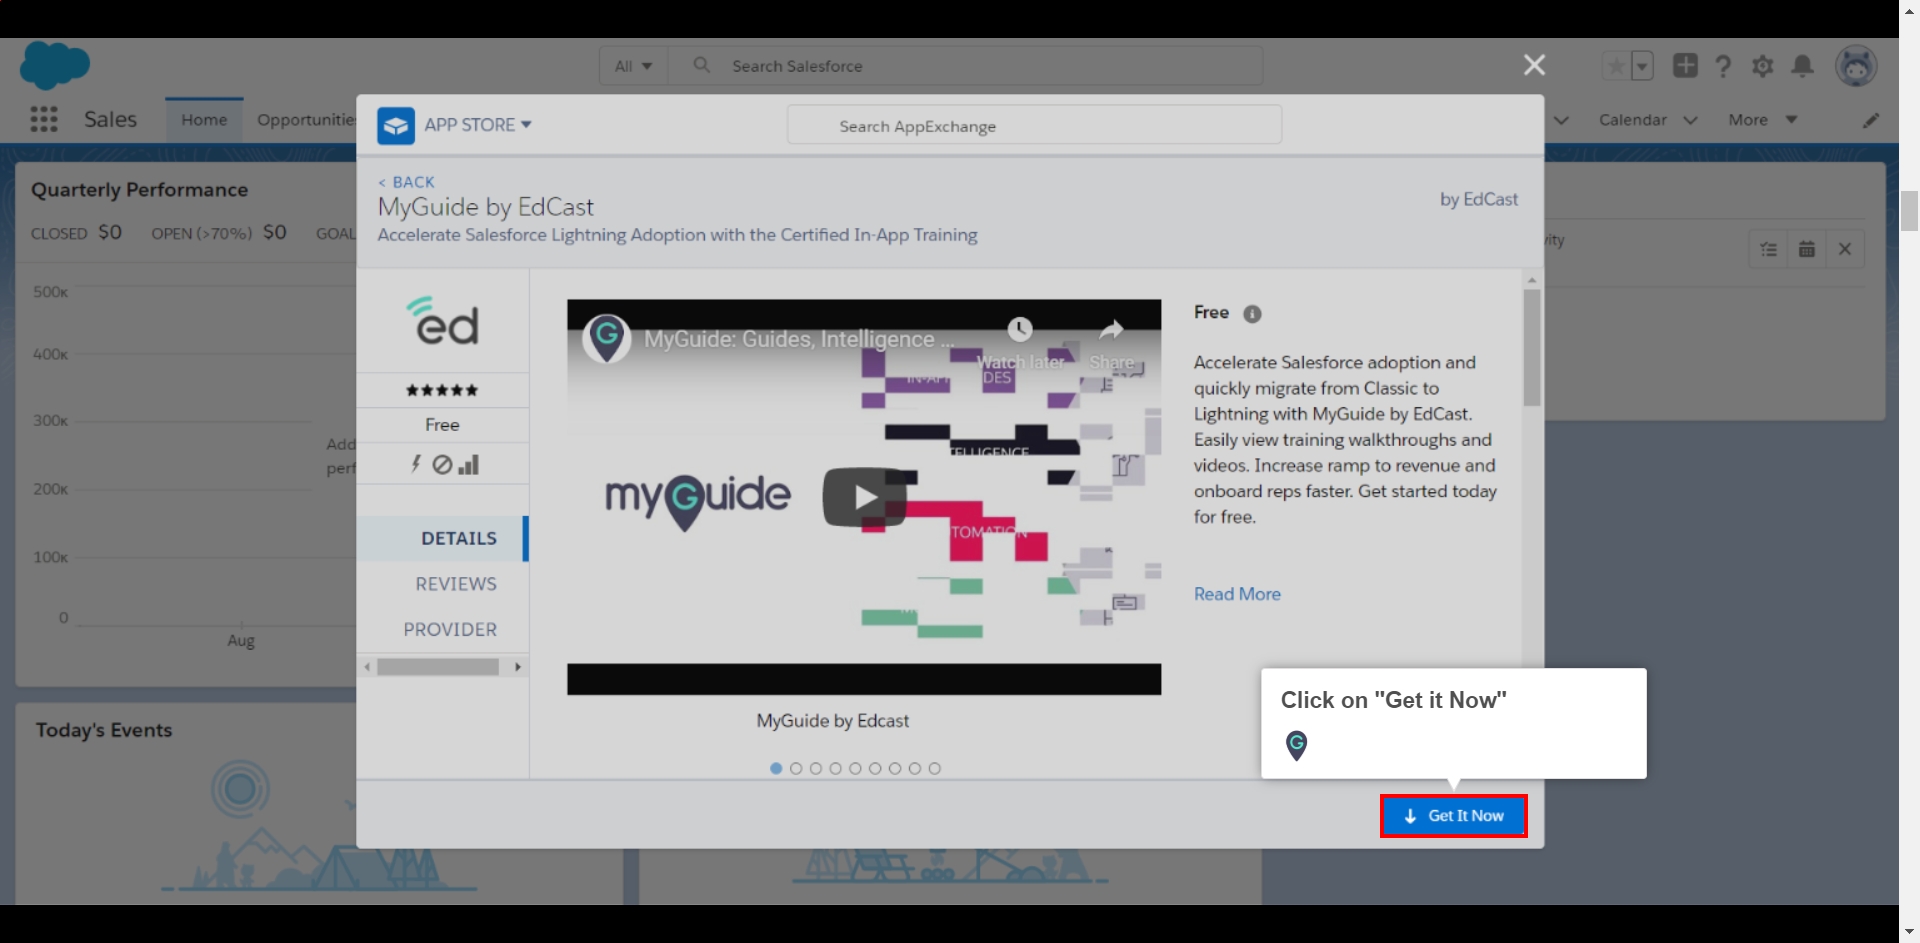Click the user avatar icon
This screenshot has width=1920, height=943.
click(1856, 66)
